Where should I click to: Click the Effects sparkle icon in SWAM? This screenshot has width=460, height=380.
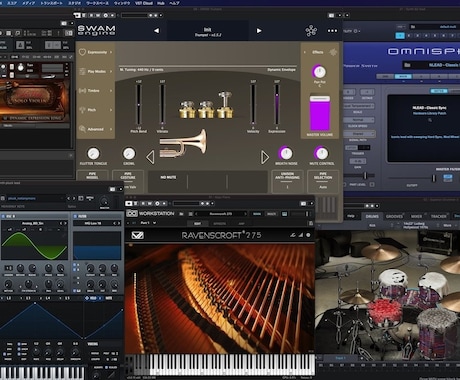(333, 52)
